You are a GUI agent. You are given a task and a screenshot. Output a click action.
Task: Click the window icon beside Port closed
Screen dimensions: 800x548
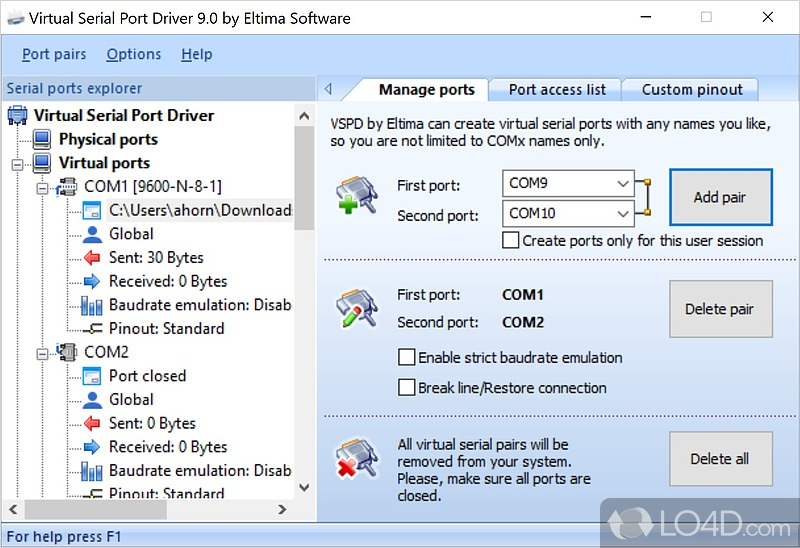[92, 376]
